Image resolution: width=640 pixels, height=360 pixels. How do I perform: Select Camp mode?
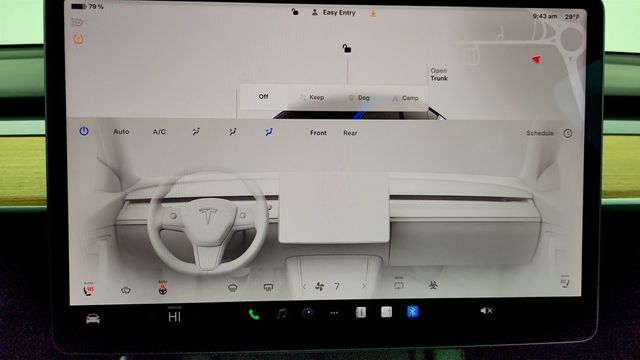click(x=406, y=98)
